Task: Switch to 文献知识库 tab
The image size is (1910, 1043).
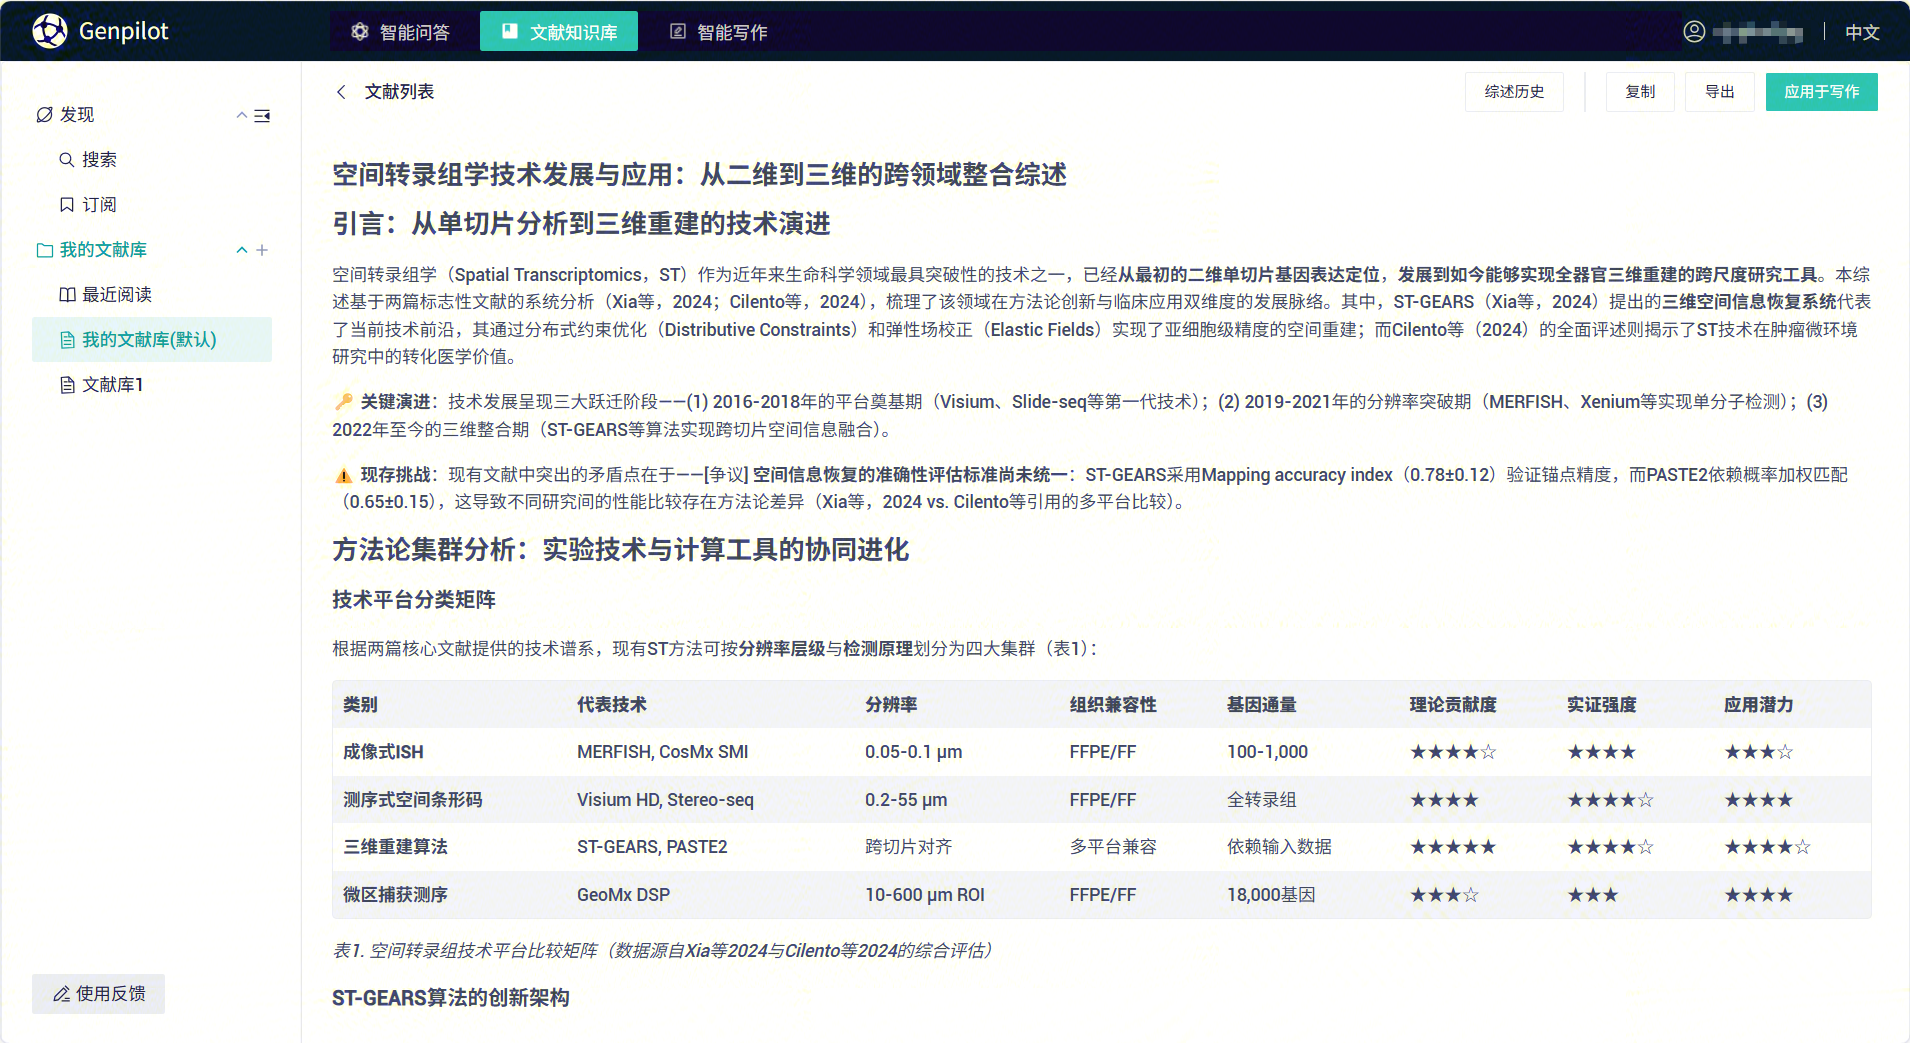Action: [559, 32]
